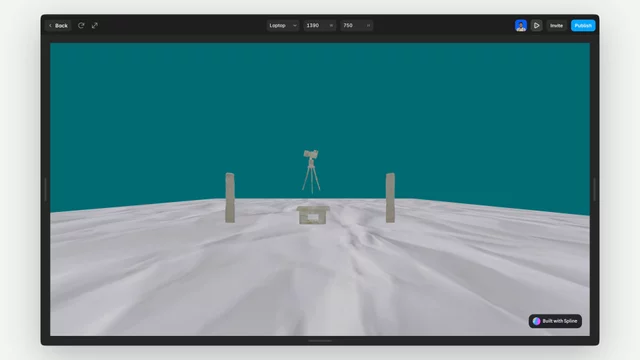Click the right viewport resize handle
640x360 pixels.
tap(595, 189)
